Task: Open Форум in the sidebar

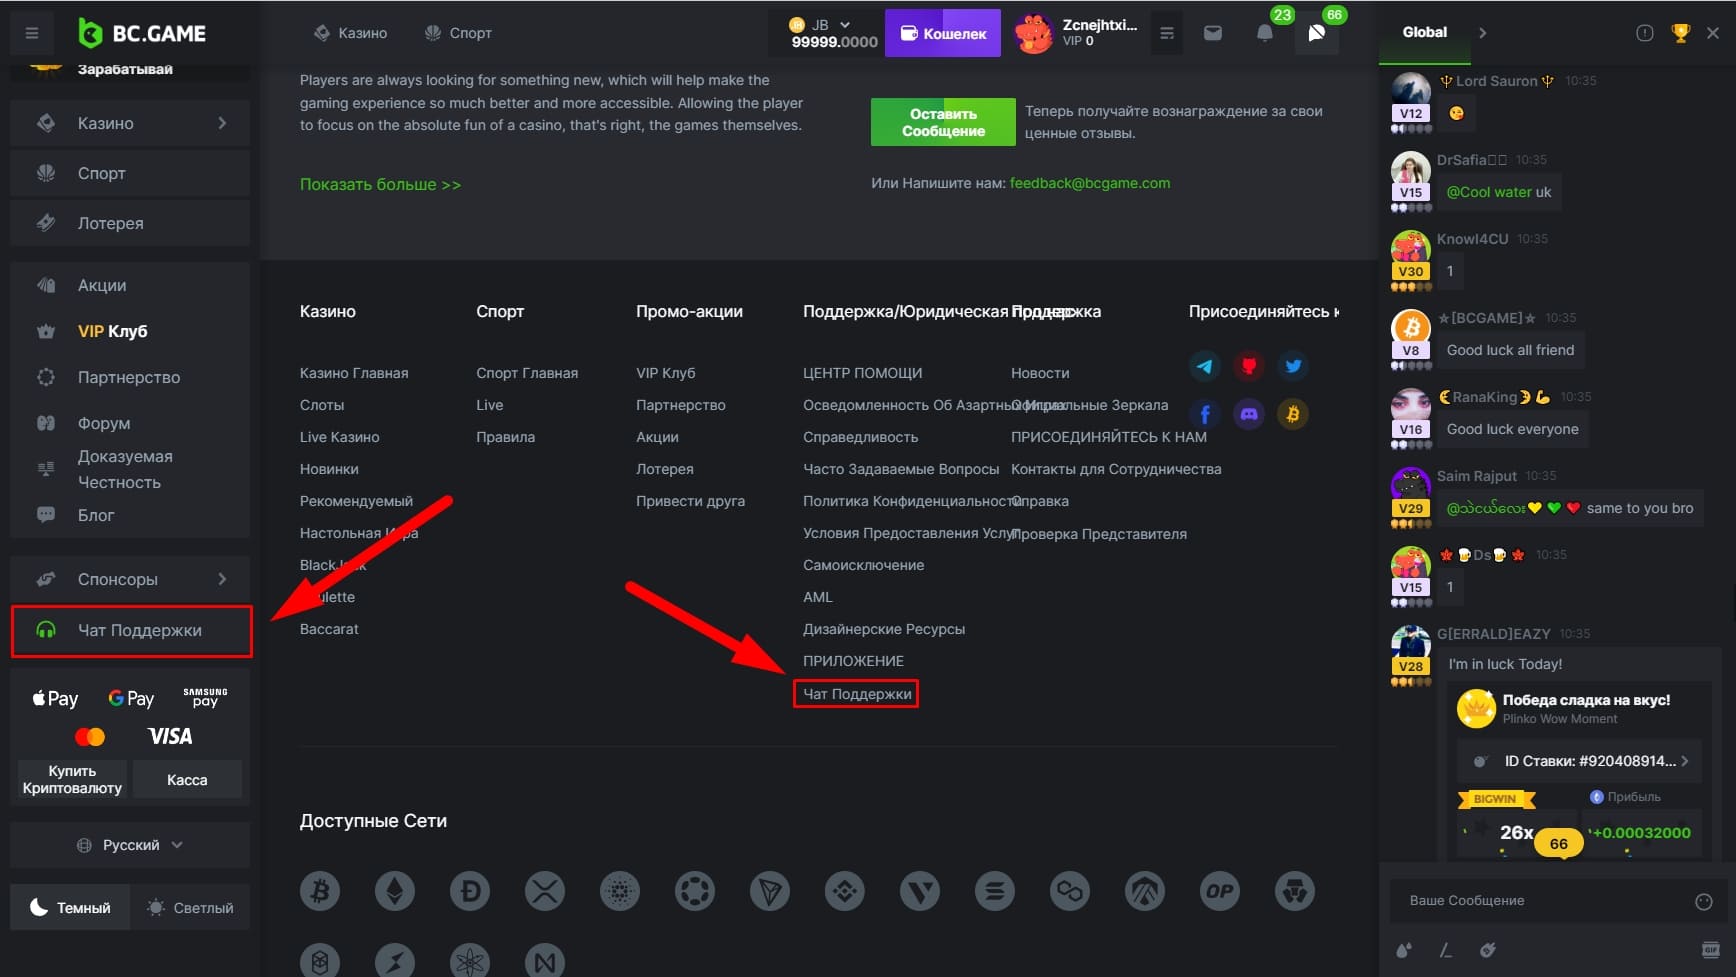Action: coord(130,423)
